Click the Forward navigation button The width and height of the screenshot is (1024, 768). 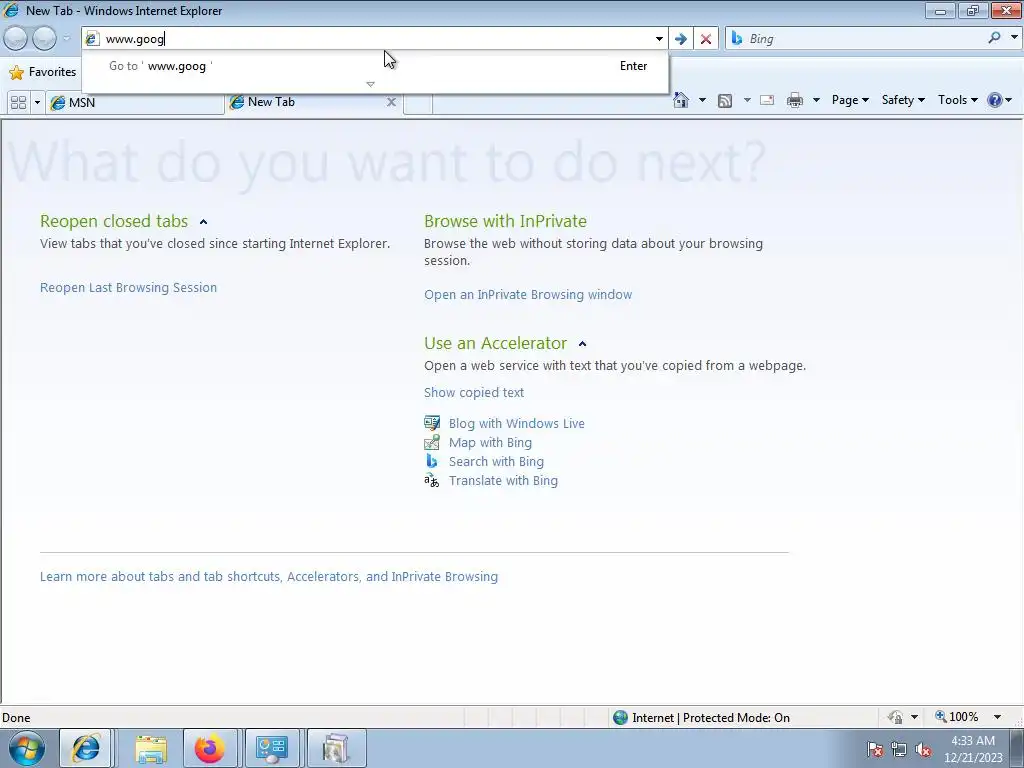[x=44, y=39]
